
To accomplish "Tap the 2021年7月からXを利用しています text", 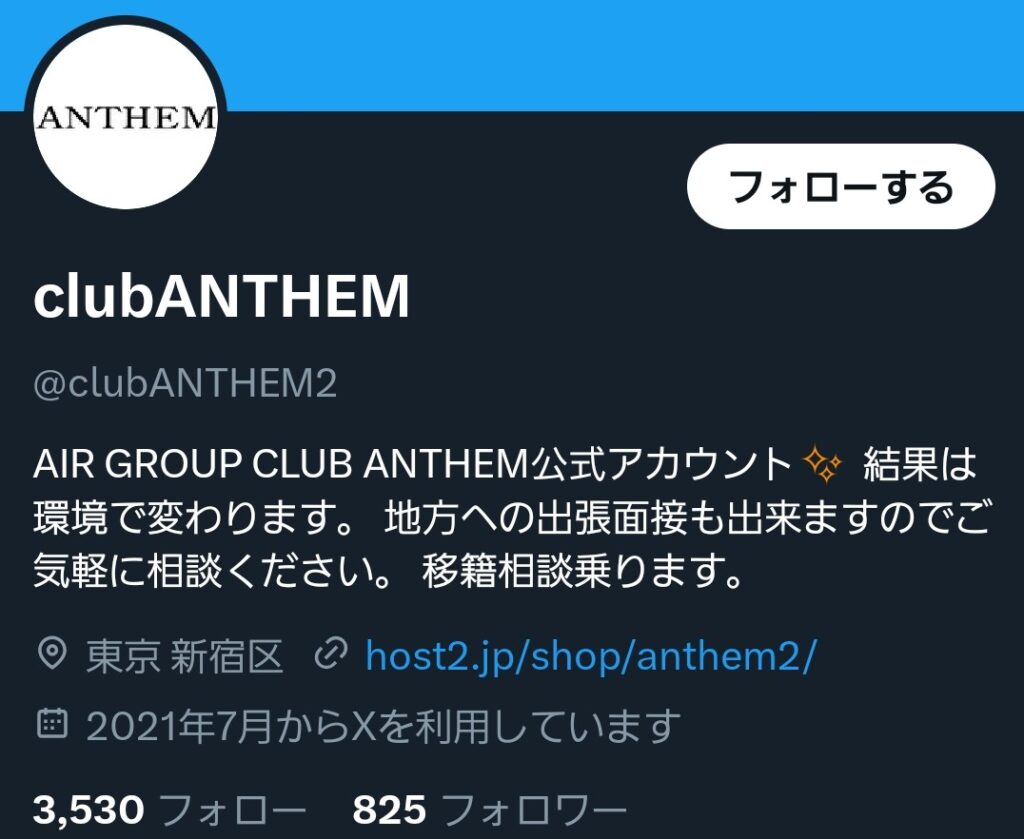I will [383, 726].
